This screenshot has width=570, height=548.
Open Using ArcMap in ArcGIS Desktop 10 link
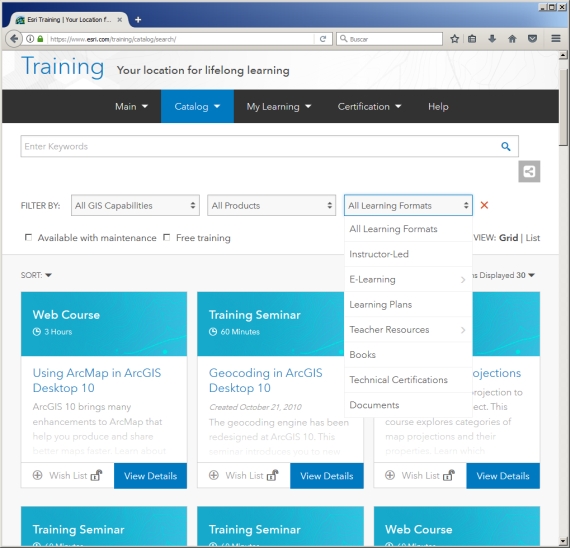pyautogui.click(x=97, y=380)
